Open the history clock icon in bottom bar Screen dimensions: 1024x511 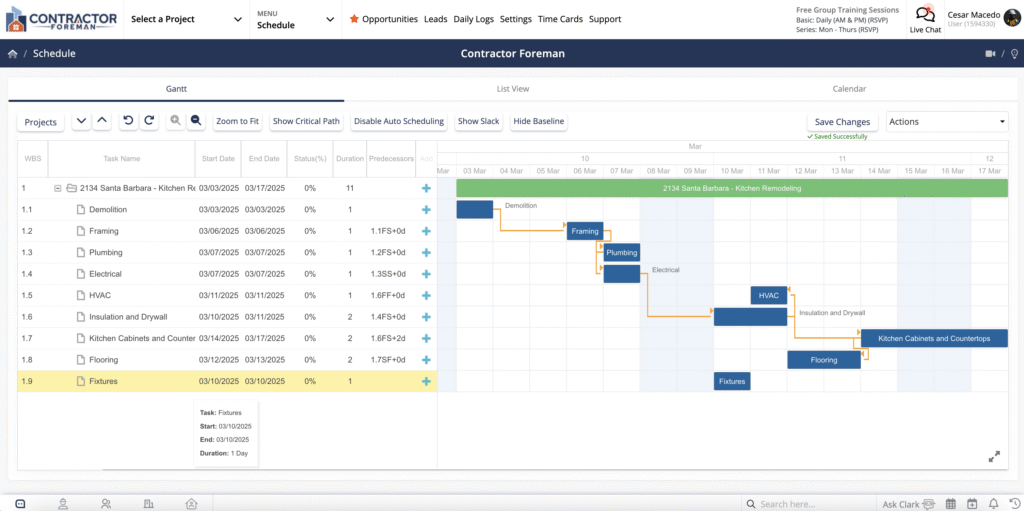coord(1015,504)
